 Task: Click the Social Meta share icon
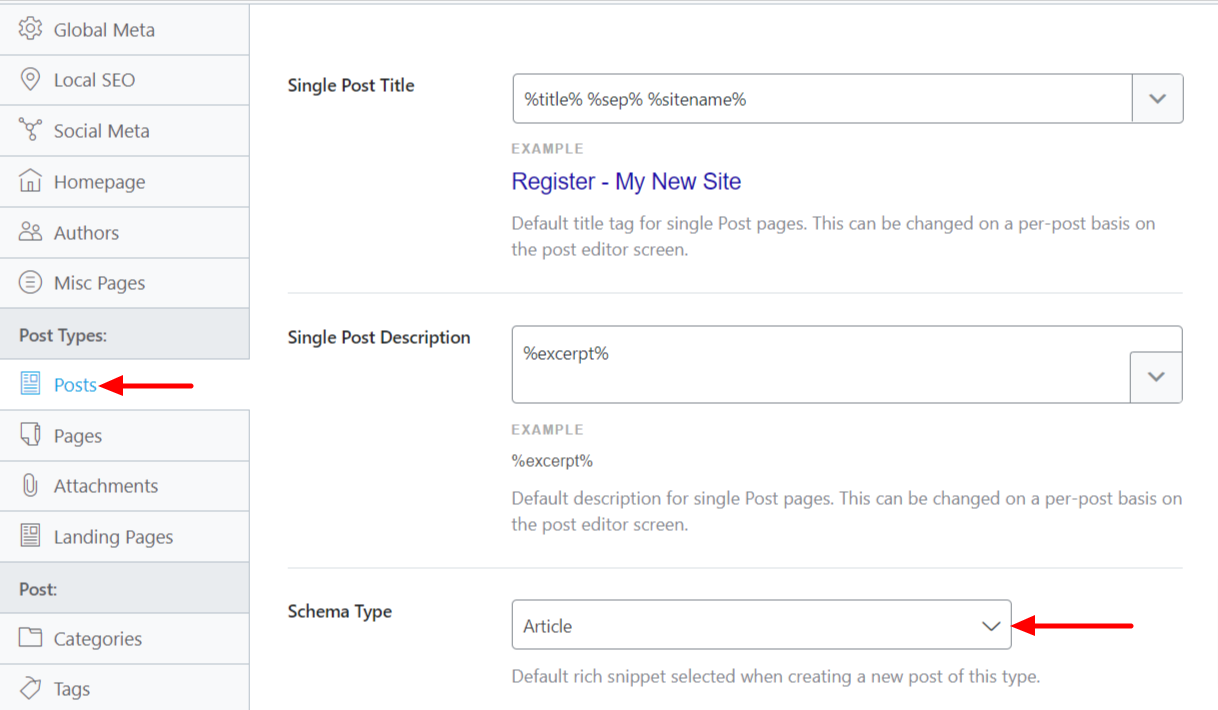pyautogui.click(x=31, y=130)
